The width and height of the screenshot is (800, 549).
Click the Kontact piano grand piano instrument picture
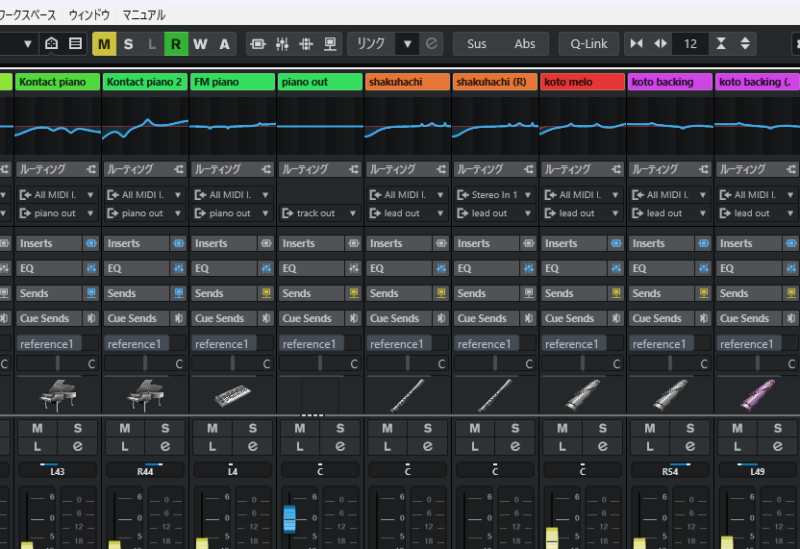(x=58, y=395)
